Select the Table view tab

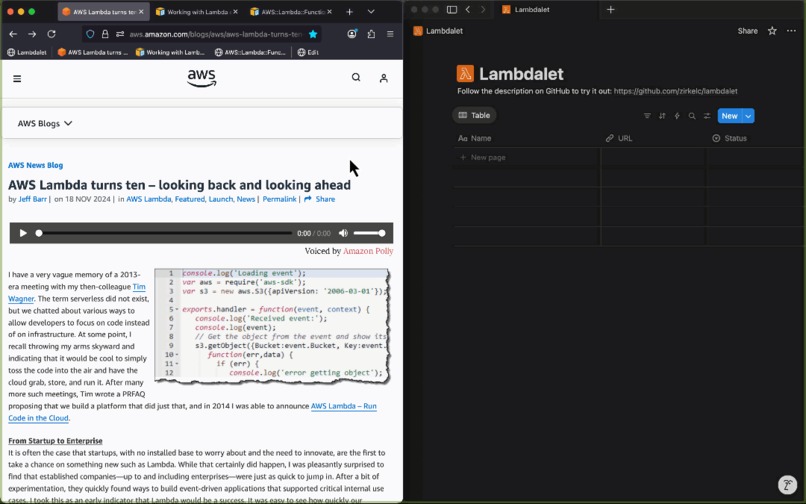point(474,115)
